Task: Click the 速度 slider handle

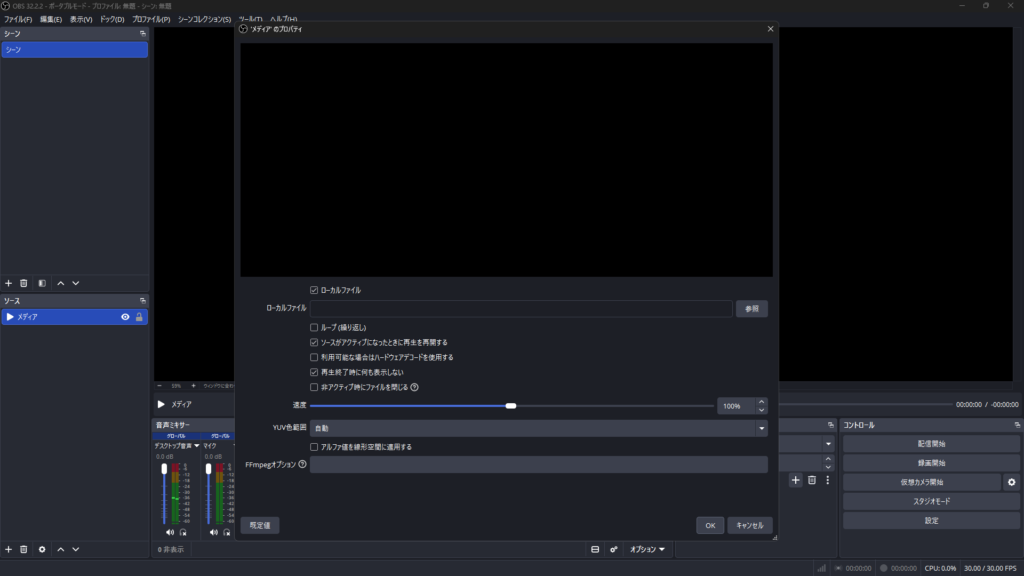Action: click(511, 406)
